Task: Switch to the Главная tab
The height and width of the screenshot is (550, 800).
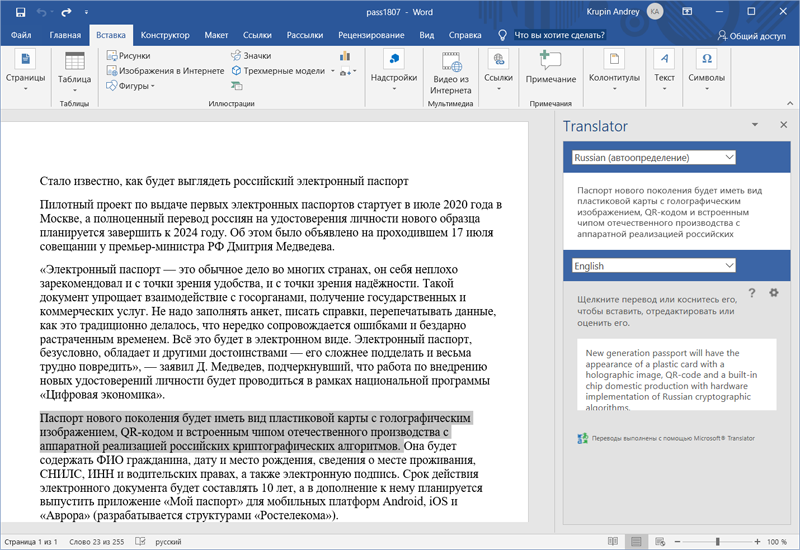Action: pos(65,35)
